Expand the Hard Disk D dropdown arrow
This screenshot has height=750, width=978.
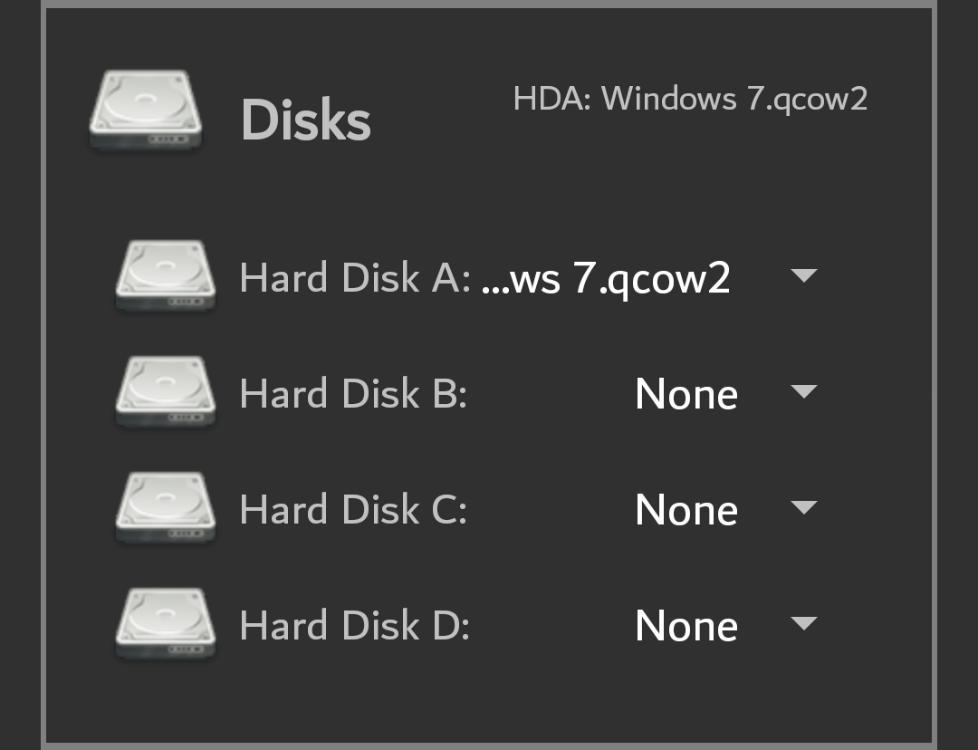pyautogui.click(x=803, y=623)
